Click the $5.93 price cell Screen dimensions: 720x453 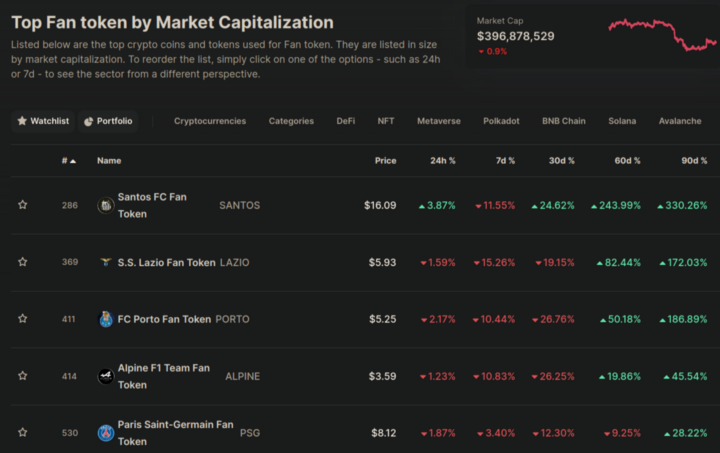point(382,263)
